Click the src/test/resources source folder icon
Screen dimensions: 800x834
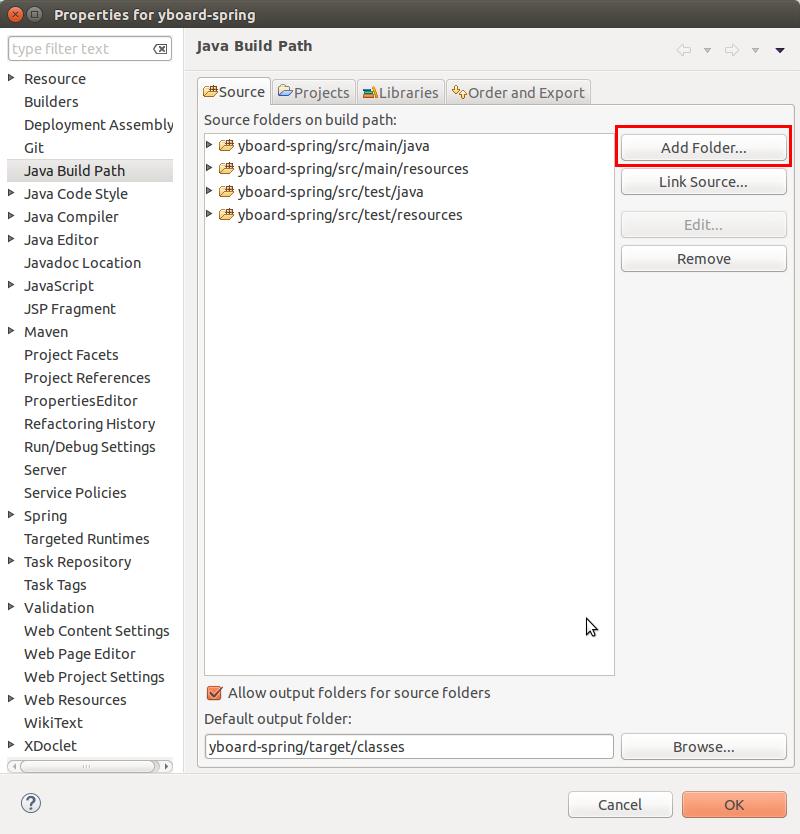pyautogui.click(x=227, y=214)
